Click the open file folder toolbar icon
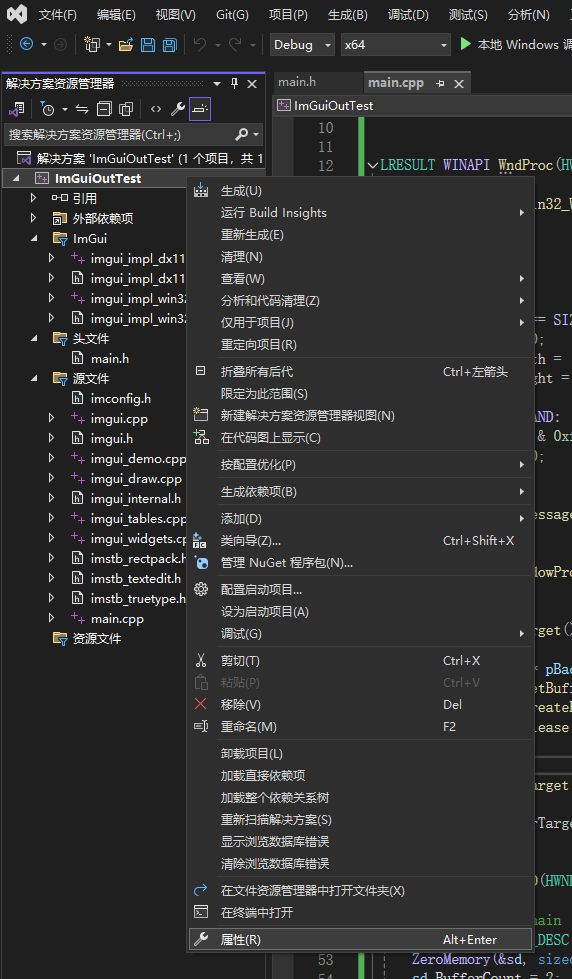This screenshot has width=572, height=979. [x=126, y=44]
